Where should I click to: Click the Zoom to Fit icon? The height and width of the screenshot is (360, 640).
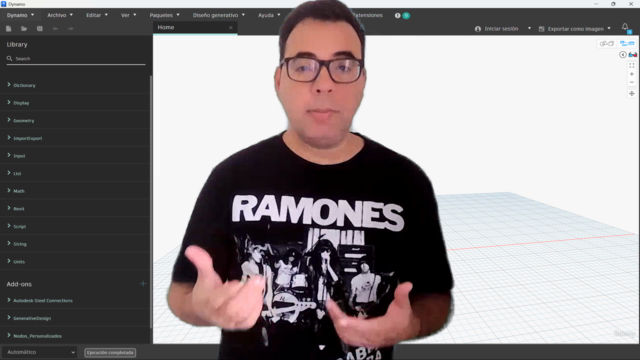tap(632, 65)
